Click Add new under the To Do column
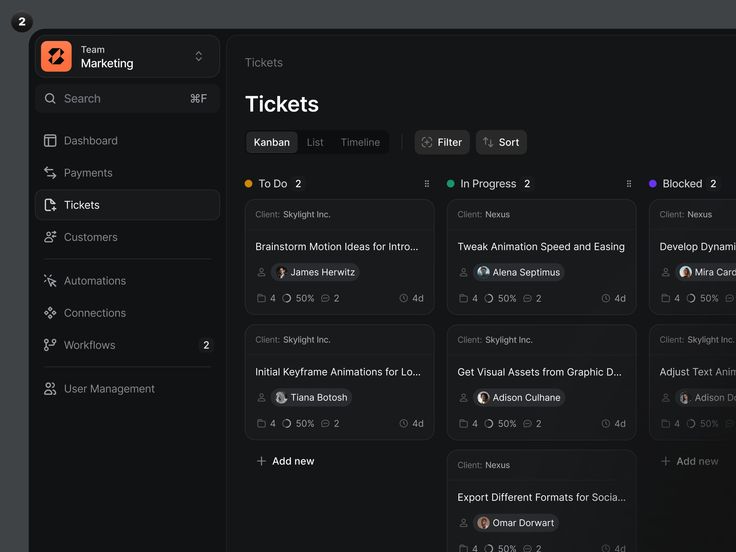 [x=286, y=461]
